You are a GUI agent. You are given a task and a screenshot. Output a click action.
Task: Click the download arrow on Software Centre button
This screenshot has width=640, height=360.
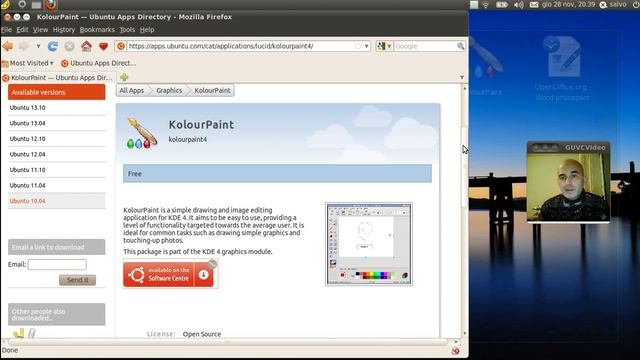click(204, 275)
